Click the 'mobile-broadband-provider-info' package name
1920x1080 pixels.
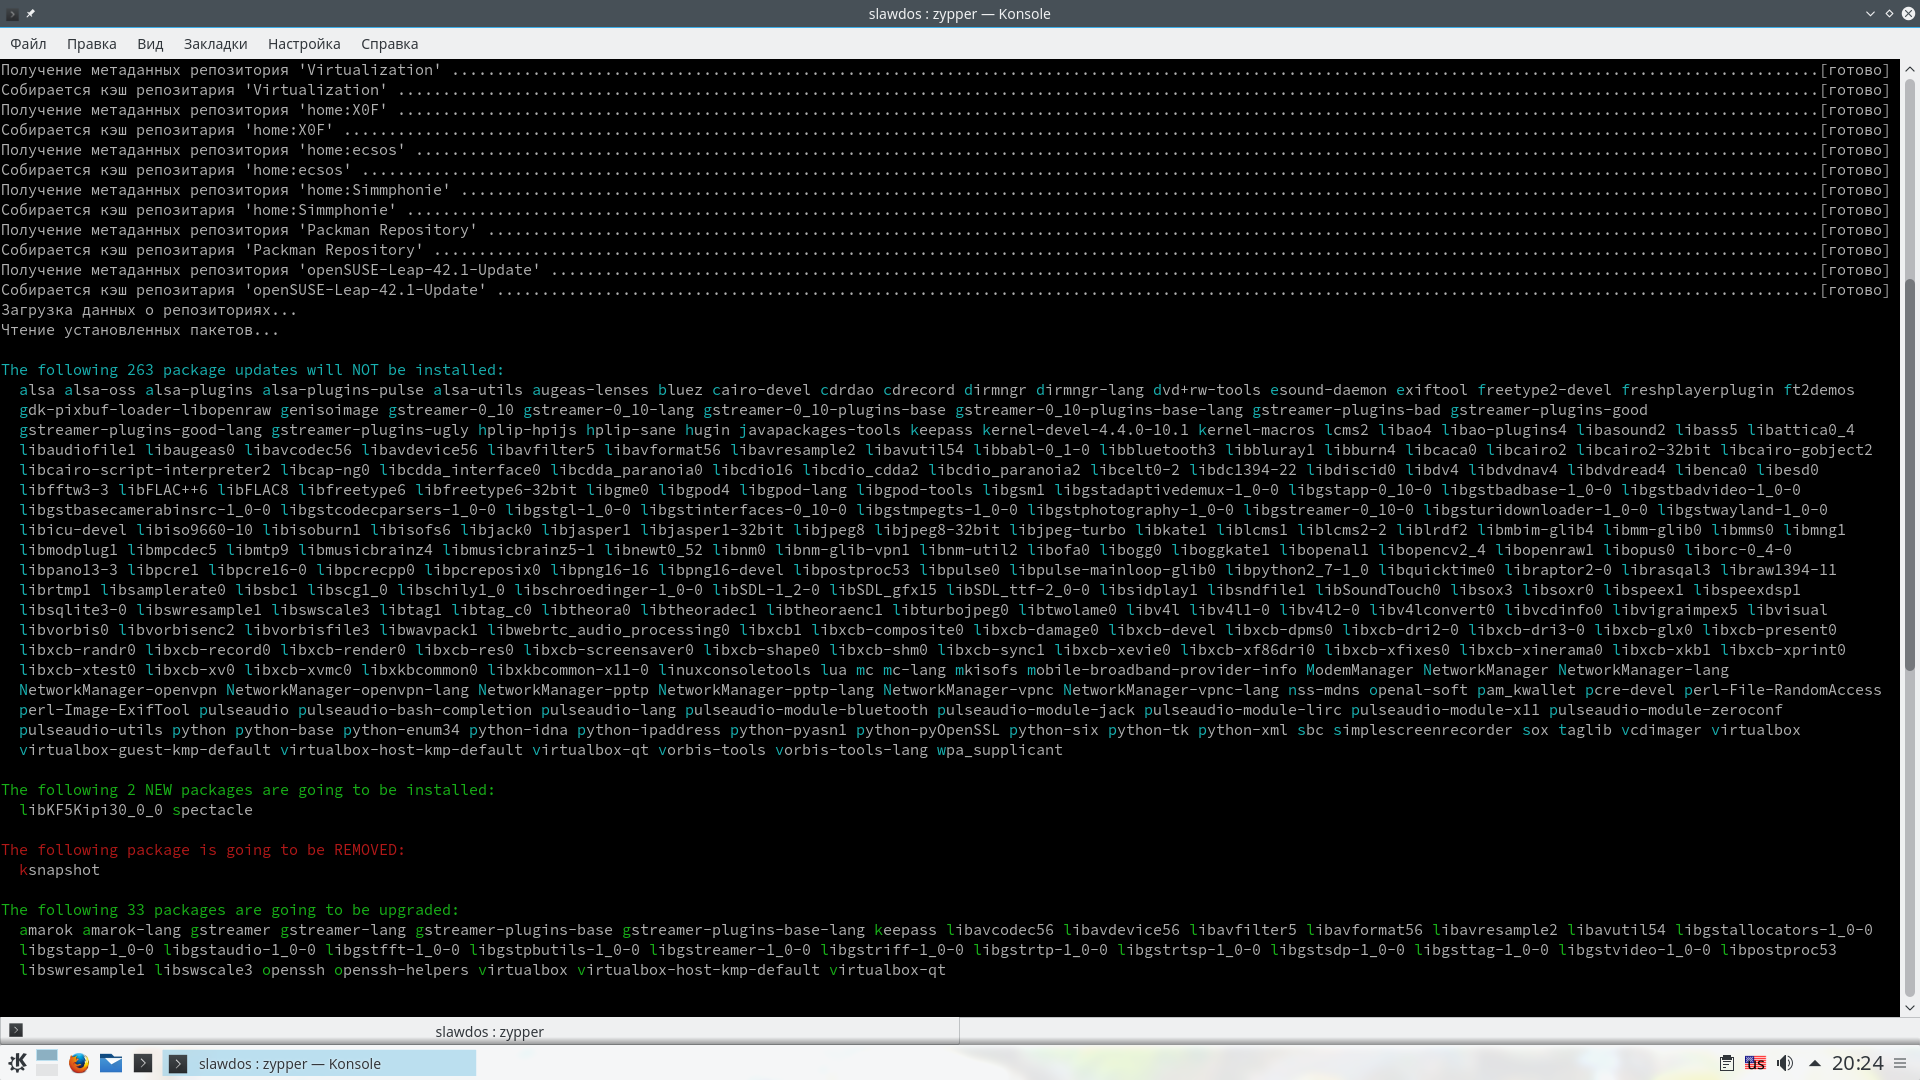(x=1161, y=670)
